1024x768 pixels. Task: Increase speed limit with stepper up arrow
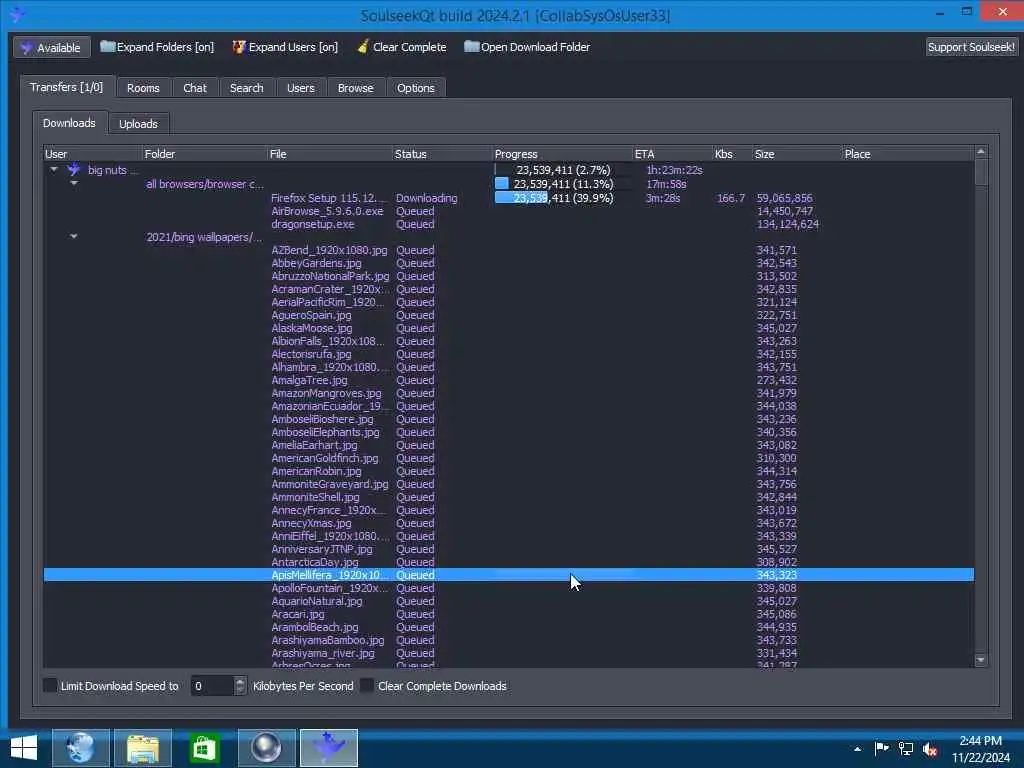(240, 681)
